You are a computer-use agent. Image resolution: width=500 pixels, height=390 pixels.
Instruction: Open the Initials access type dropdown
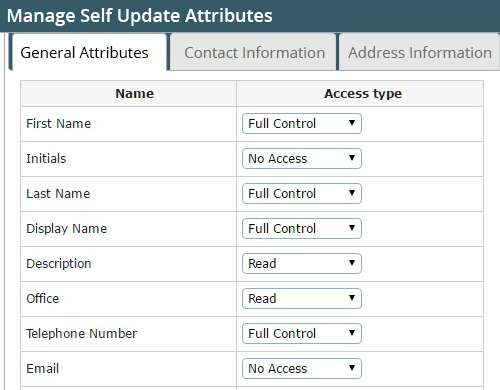tap(302, 159)
